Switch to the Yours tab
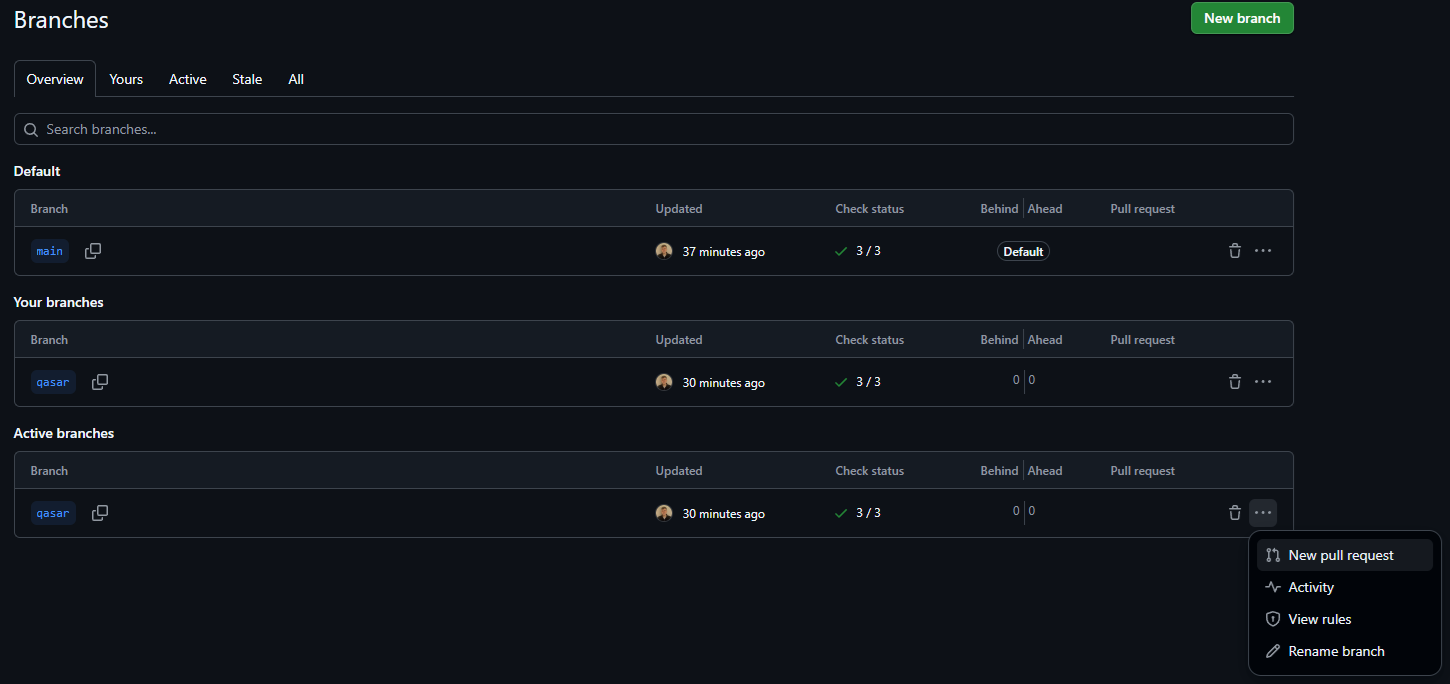The image size is (1450, 684). [x=126, y=79]
